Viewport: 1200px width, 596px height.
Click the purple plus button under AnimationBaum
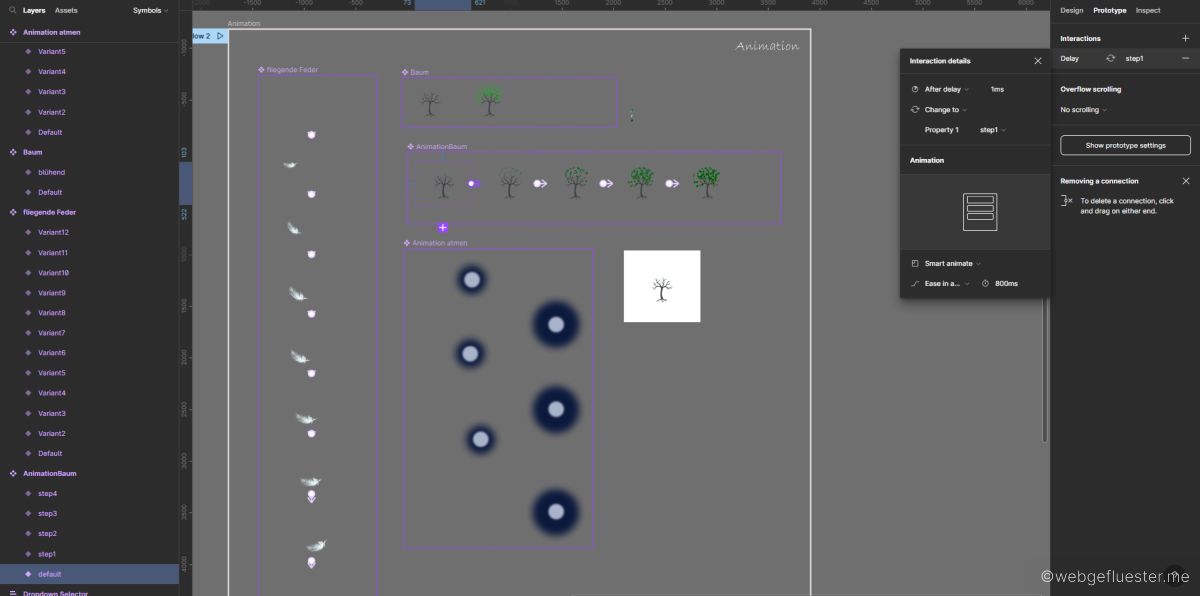pos(443,228)
